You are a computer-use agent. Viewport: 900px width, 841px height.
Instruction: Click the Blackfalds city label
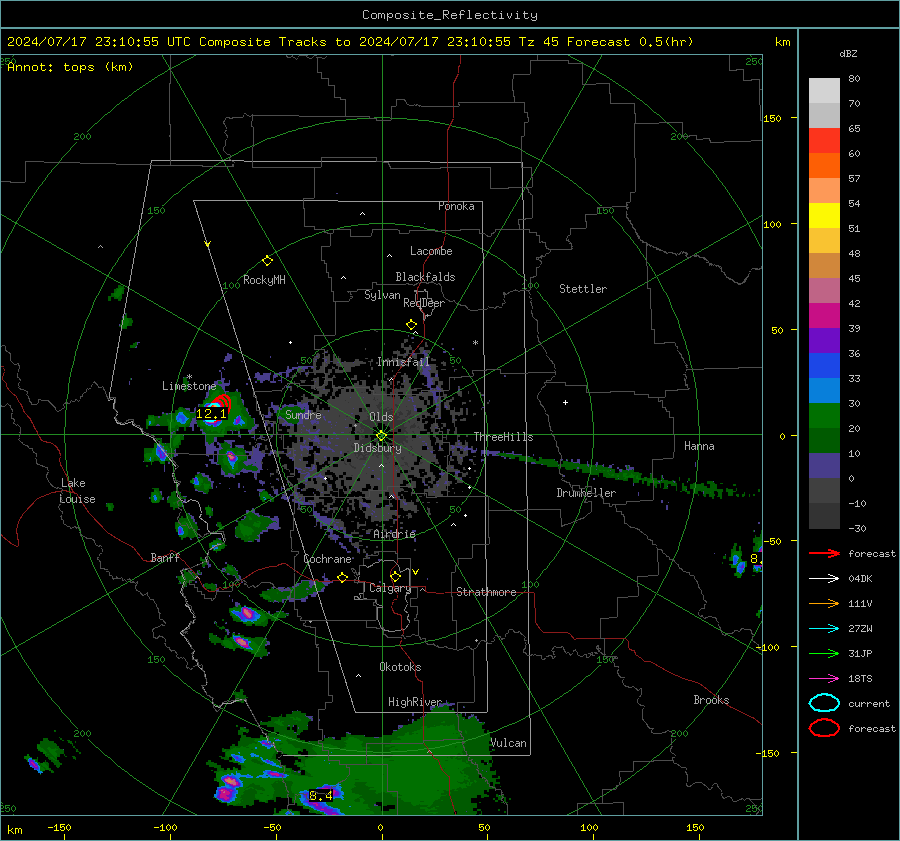click(425, 277)
